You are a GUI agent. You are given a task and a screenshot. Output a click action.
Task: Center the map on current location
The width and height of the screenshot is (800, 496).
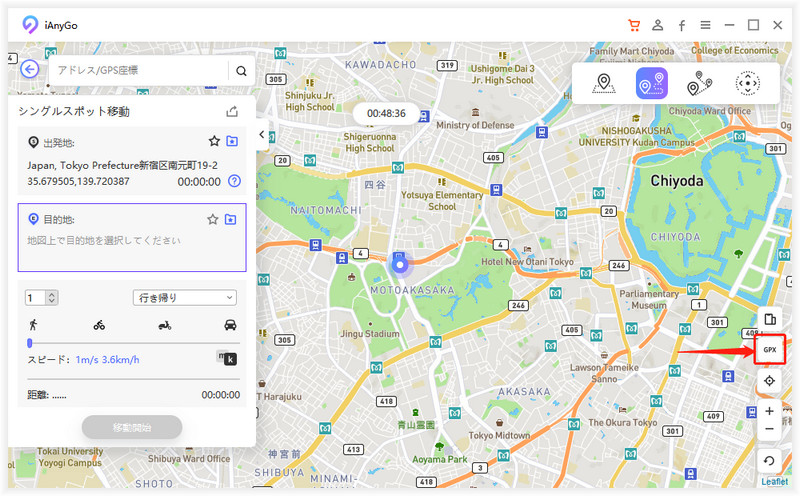769,381
